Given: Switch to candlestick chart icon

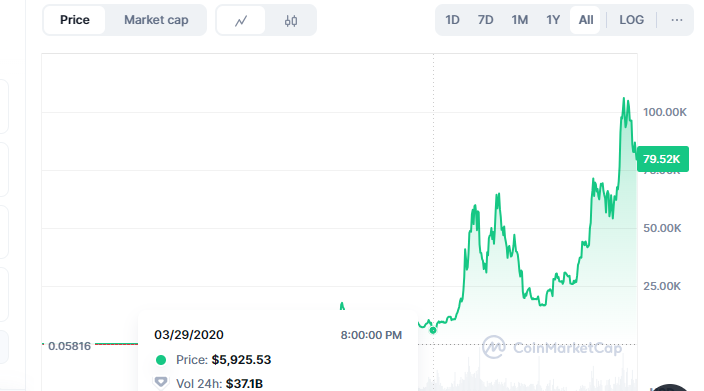Looking at the screenshot, I should pos(291,21).
